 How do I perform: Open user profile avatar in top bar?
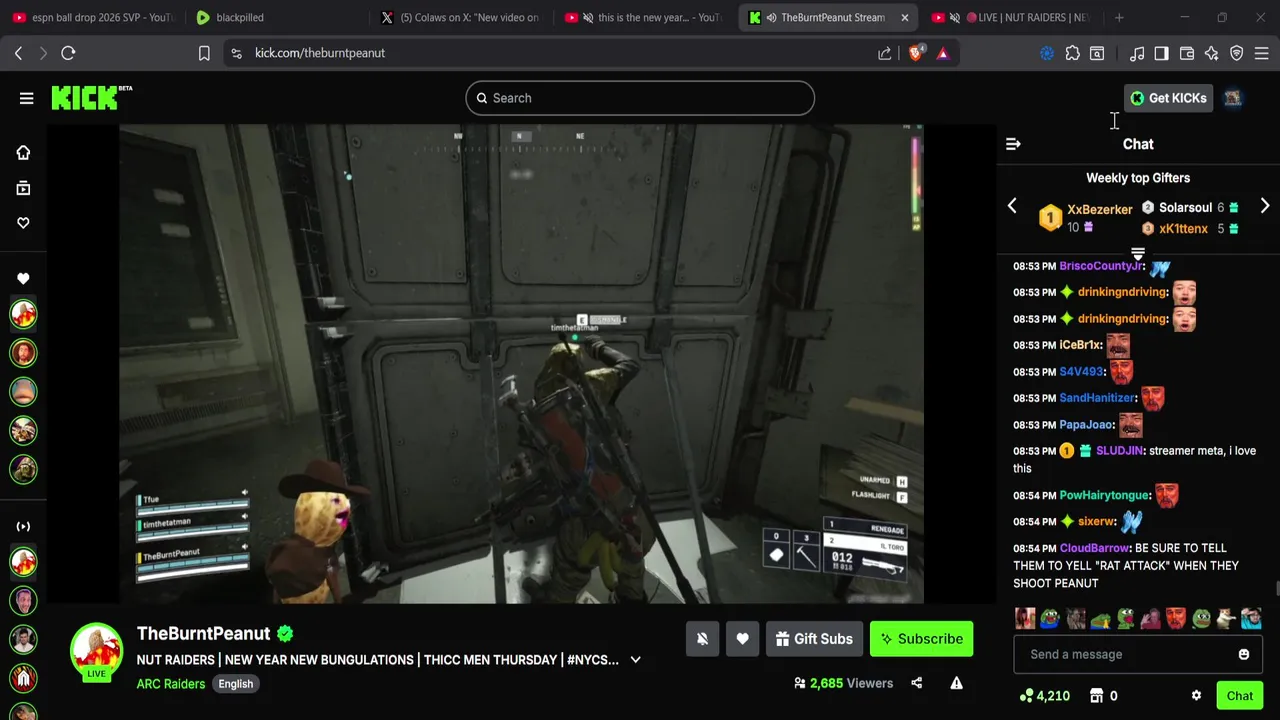tap(1232, 98)
